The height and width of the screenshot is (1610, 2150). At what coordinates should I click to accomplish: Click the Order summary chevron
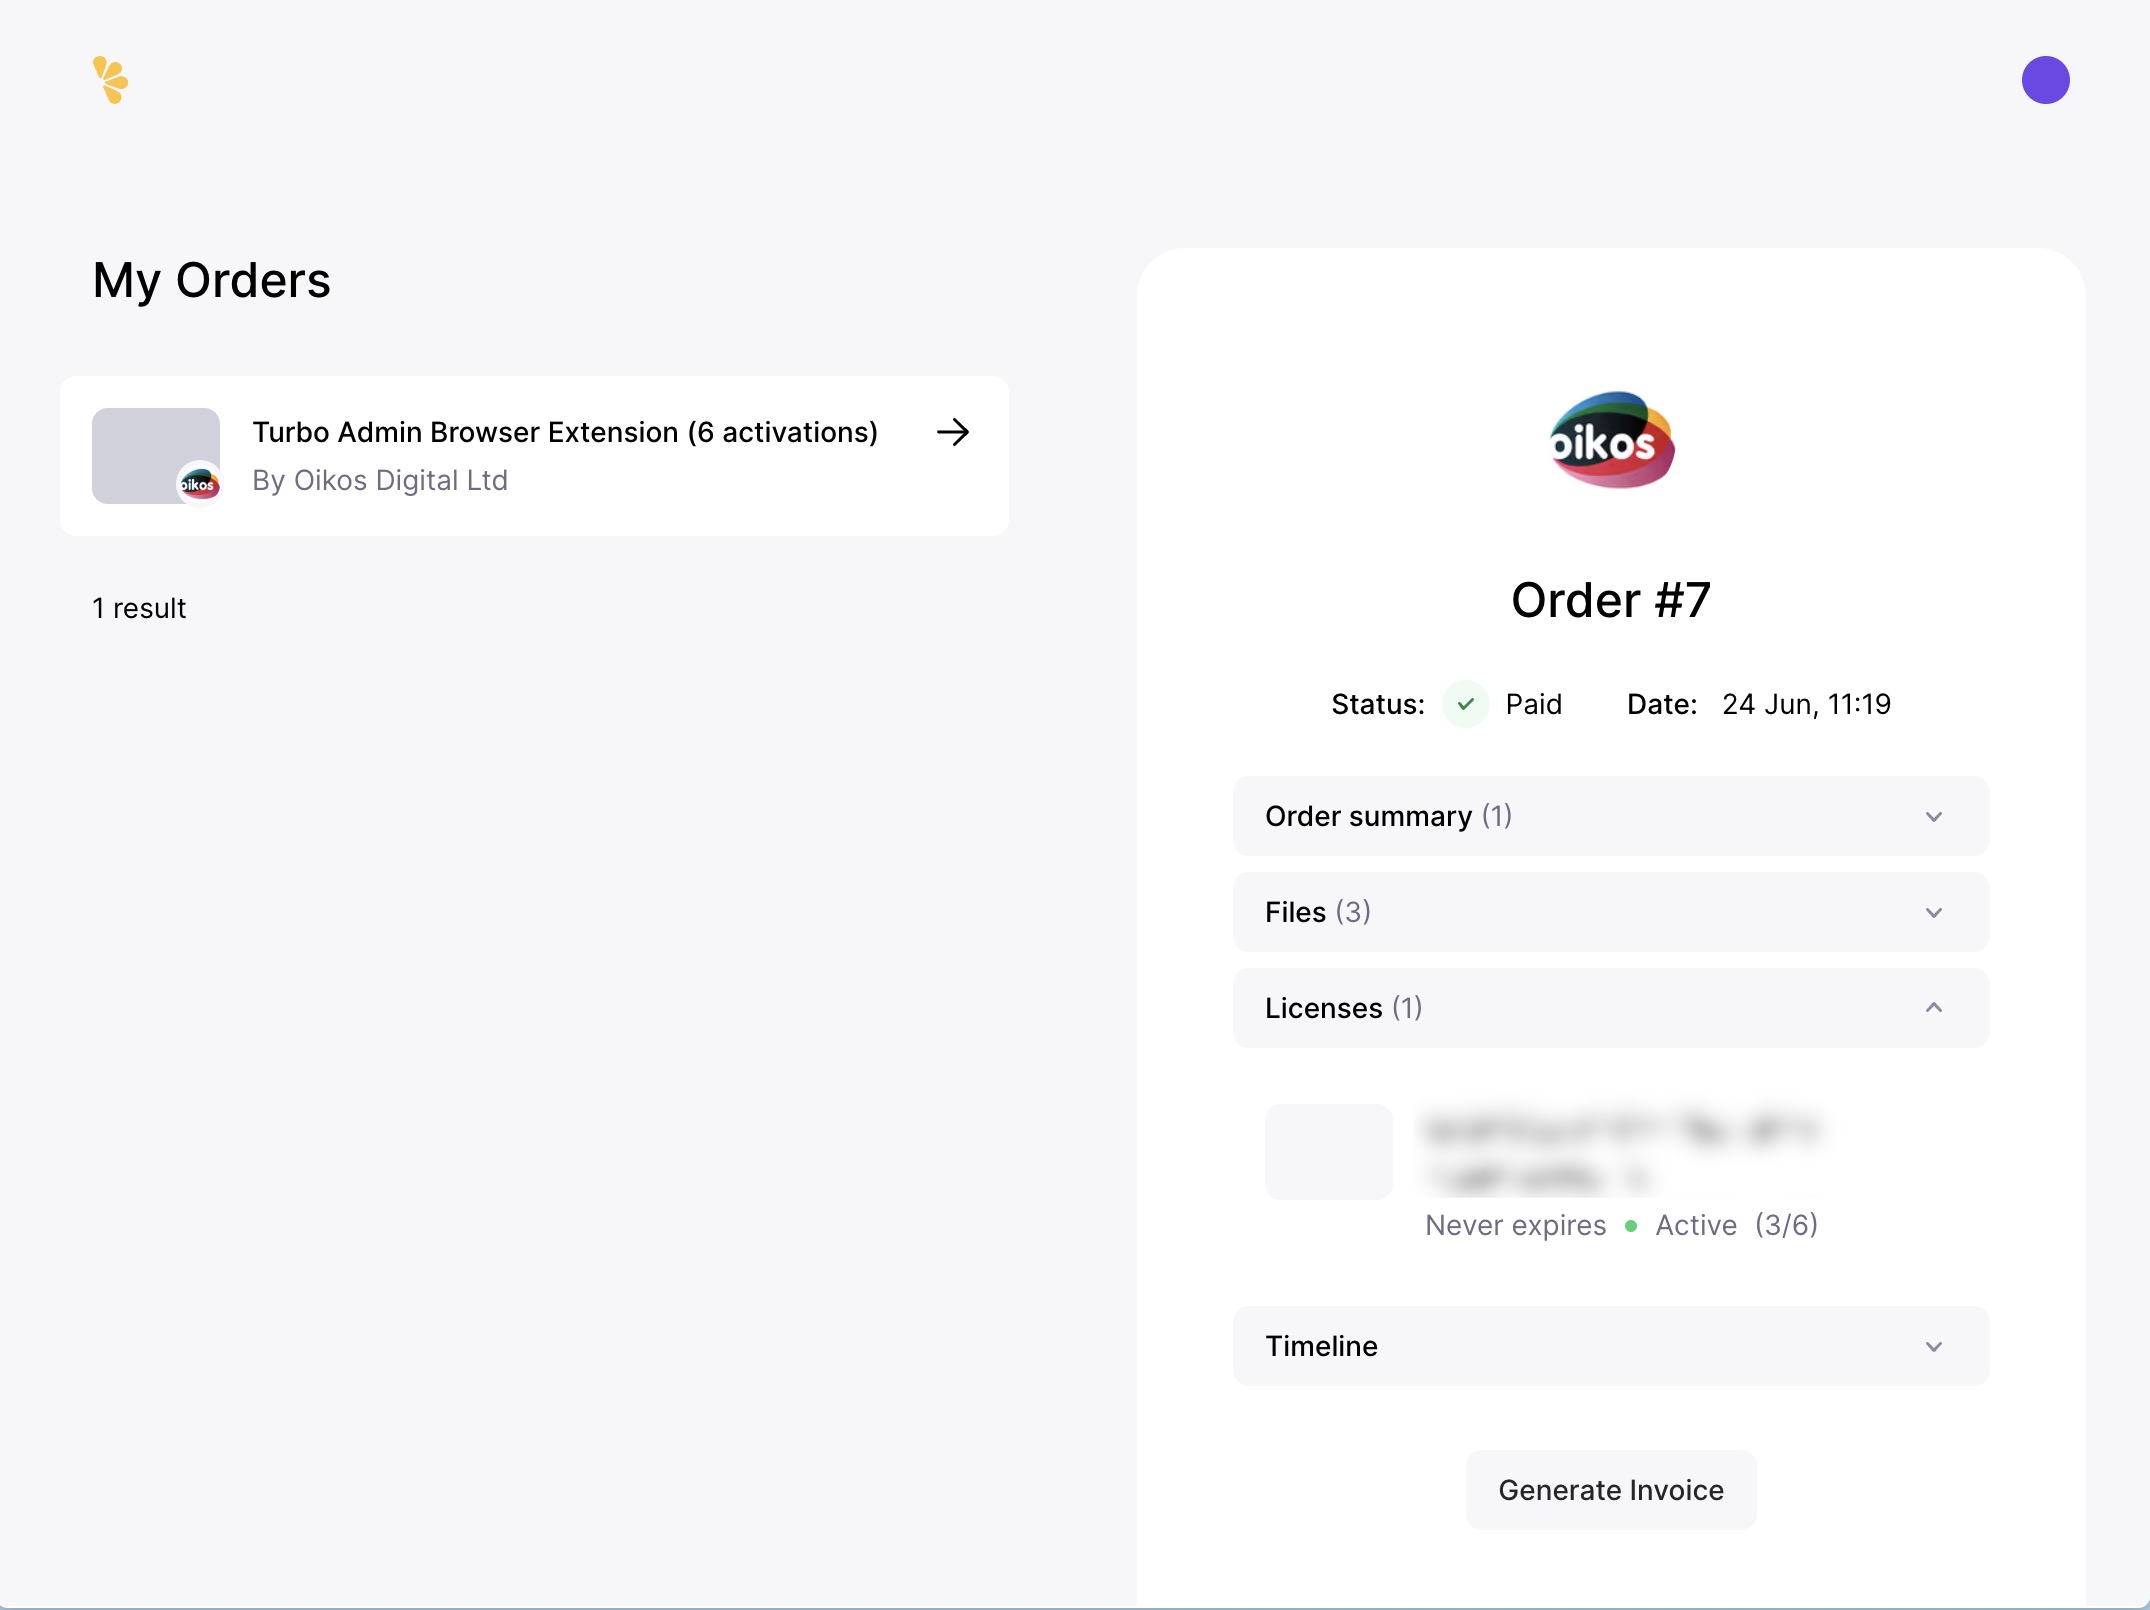[1934, 817]
